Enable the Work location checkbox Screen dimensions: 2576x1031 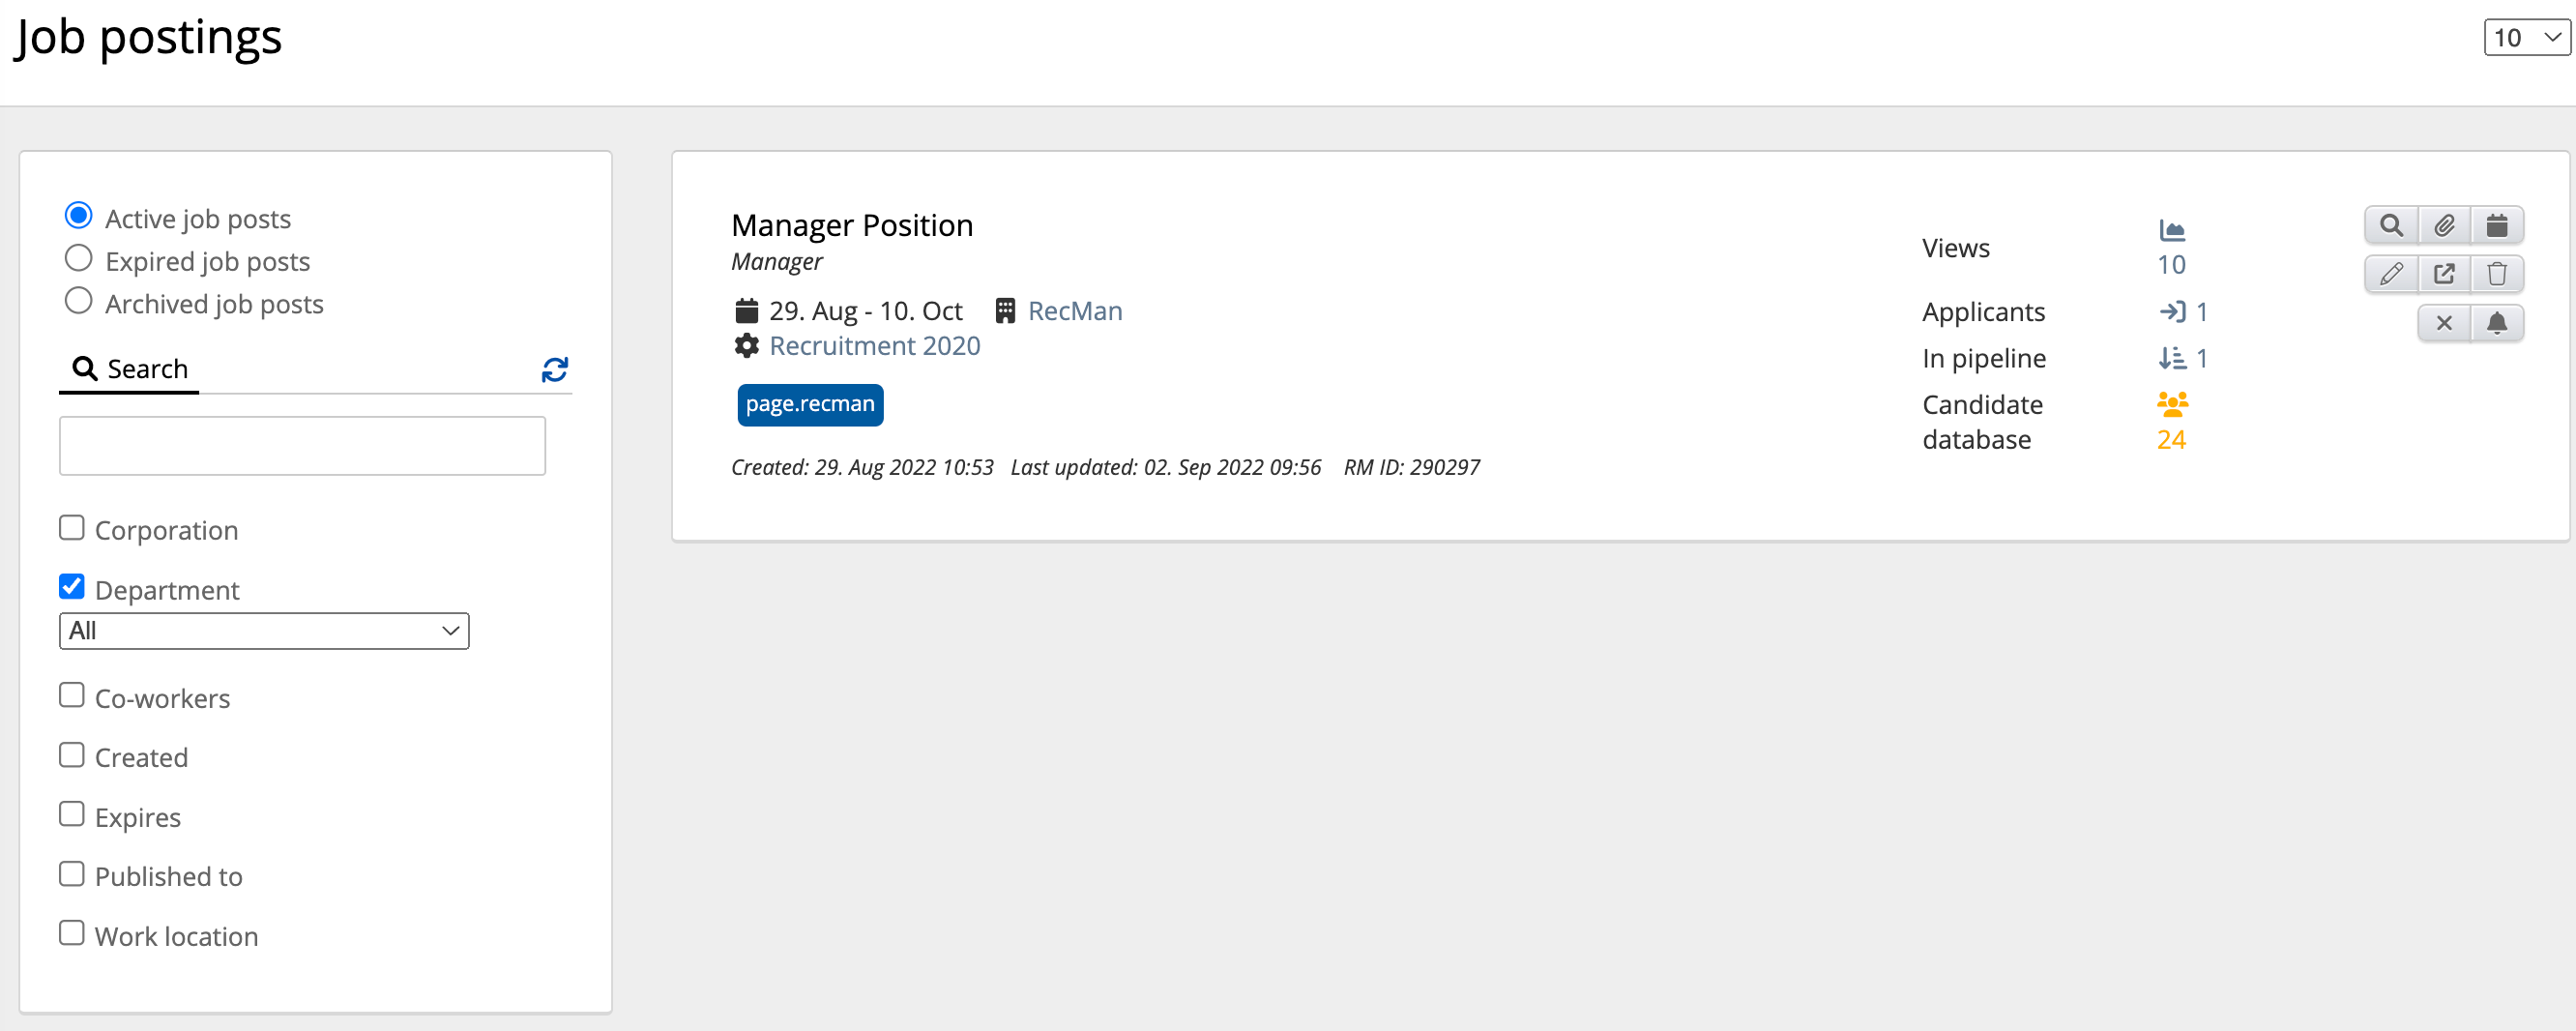click(72, 932)
